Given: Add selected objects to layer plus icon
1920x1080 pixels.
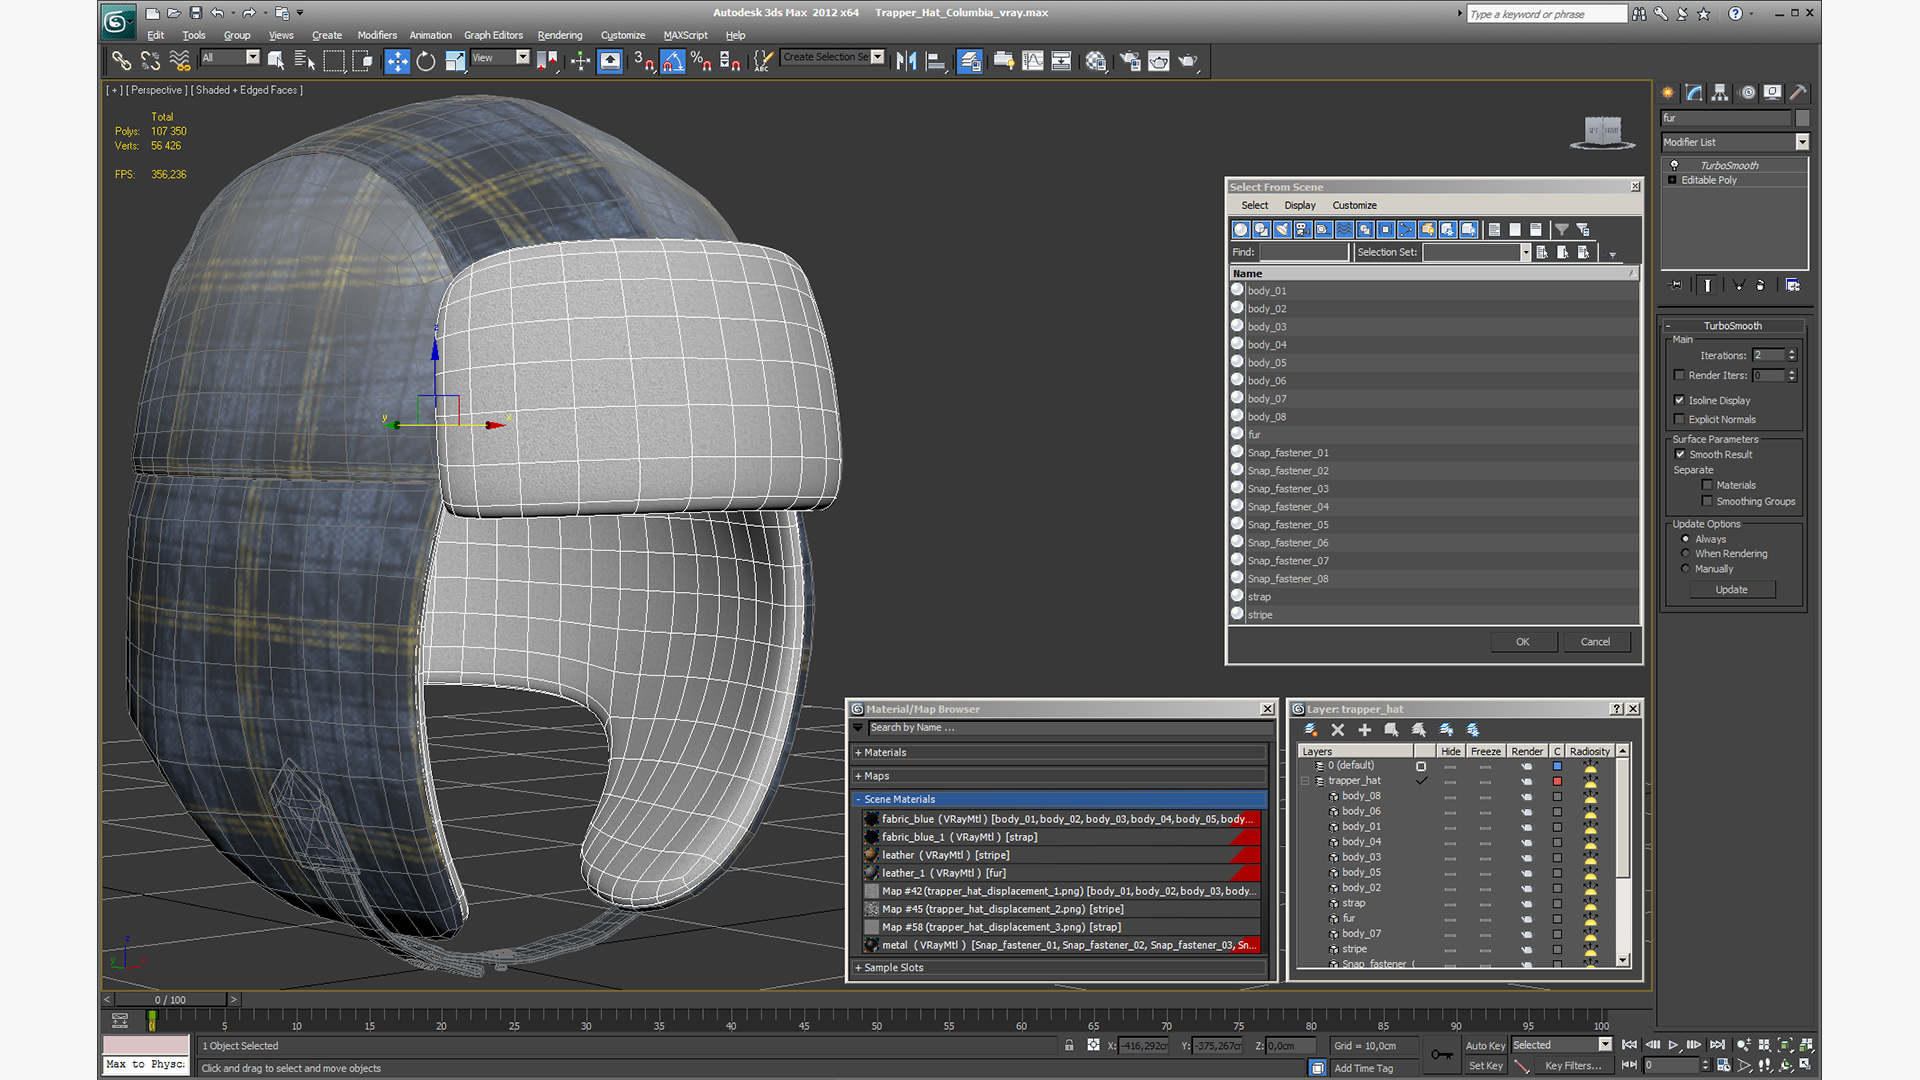Looking at the screenshot, I should pyautogui.click(x=1364, y=730).
